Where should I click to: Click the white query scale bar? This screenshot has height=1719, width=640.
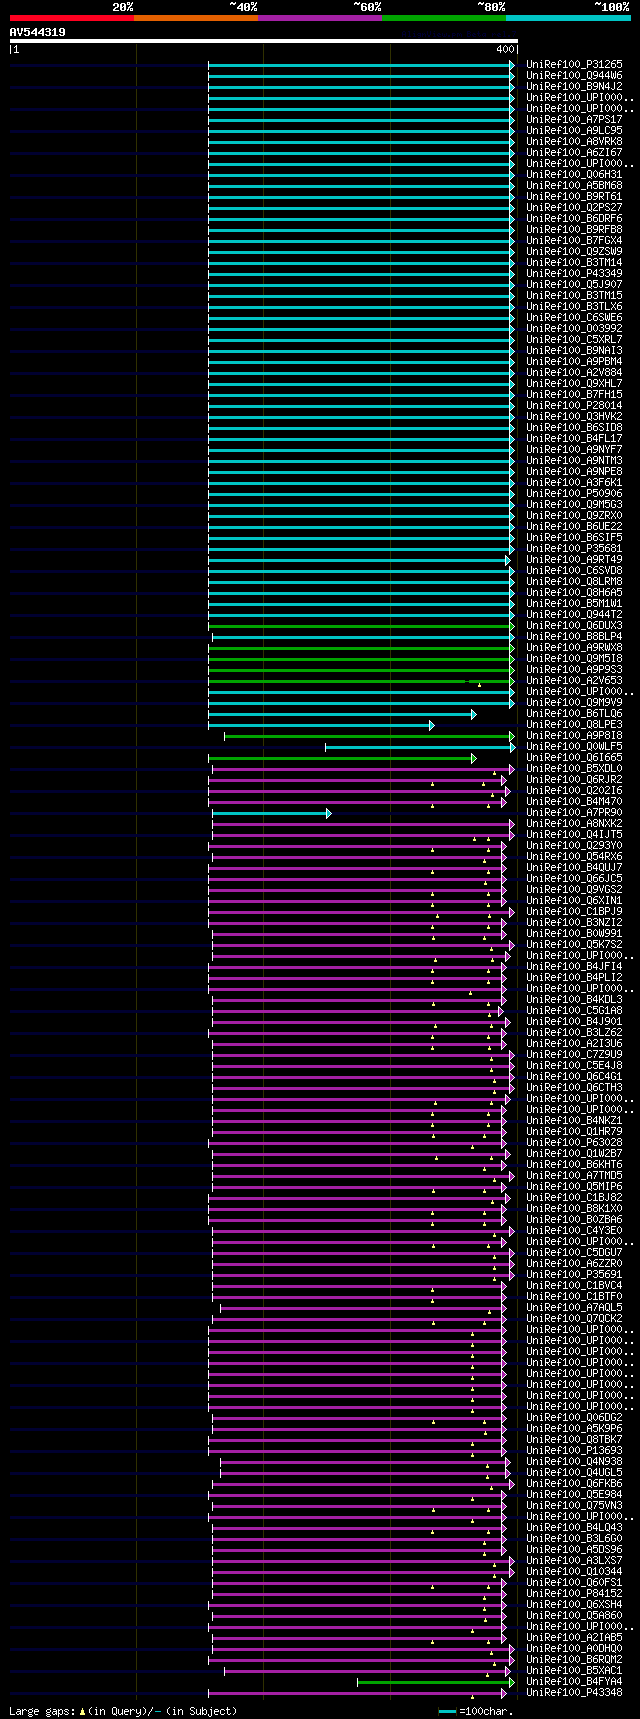(264, 42)
